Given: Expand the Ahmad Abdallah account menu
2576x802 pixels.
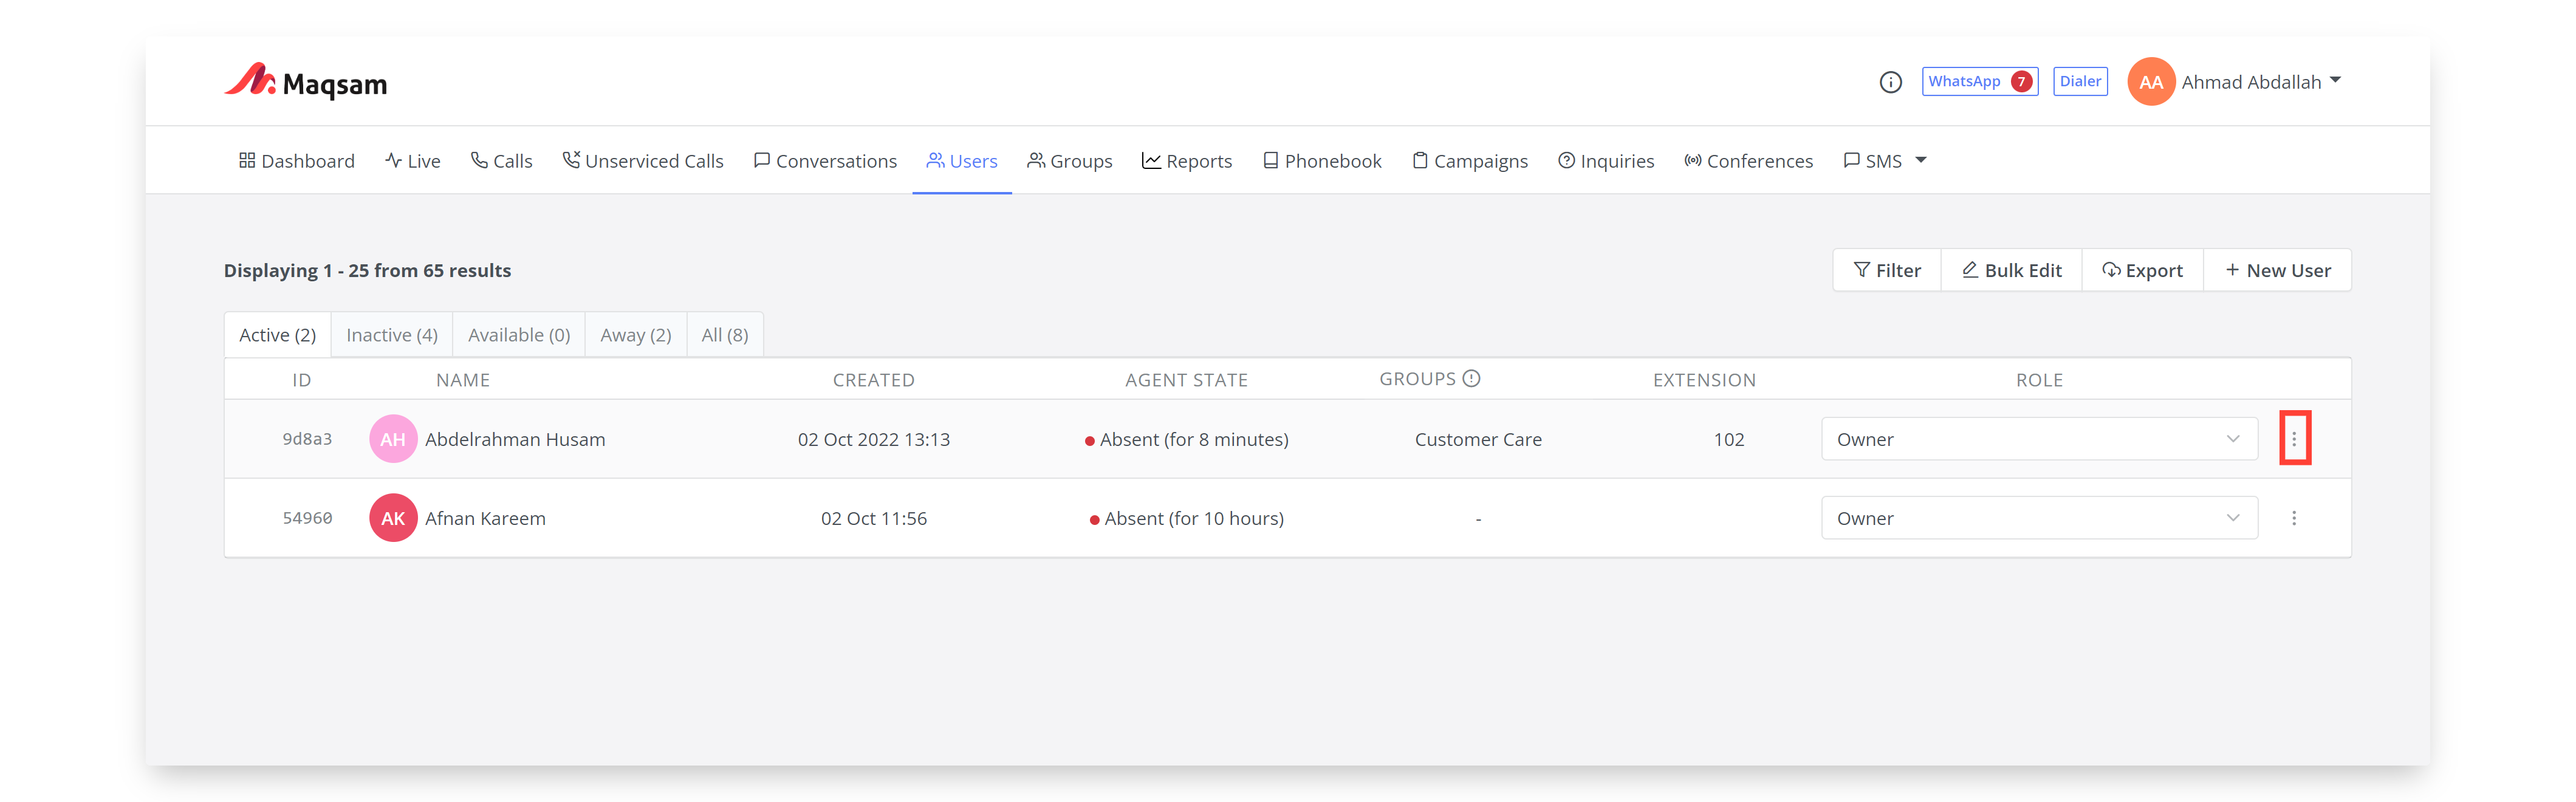Looking at the screenshot, I should click(2261, 82).
